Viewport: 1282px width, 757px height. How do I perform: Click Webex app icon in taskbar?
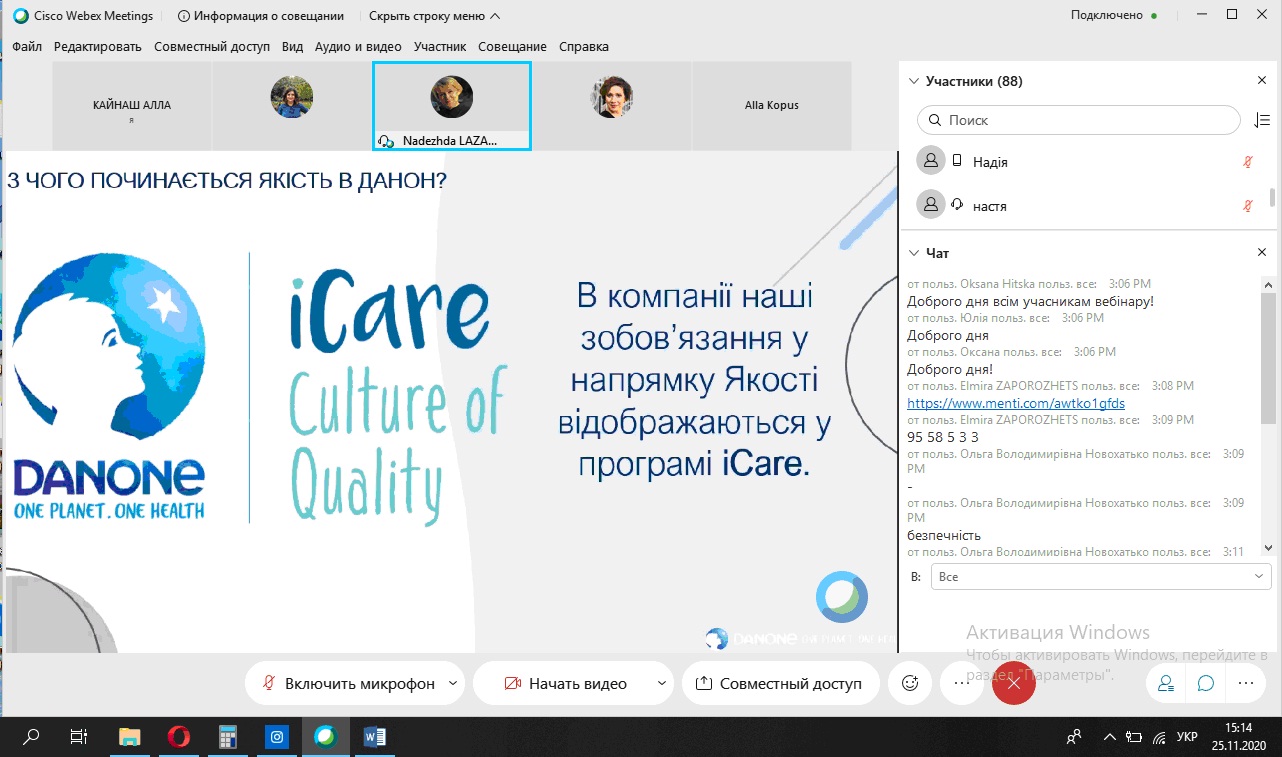pos(326,737)
